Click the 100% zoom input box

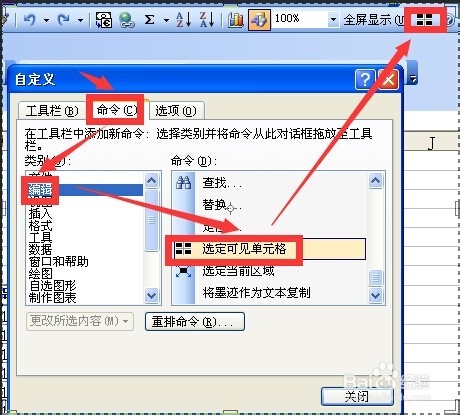tap(300, 18)
